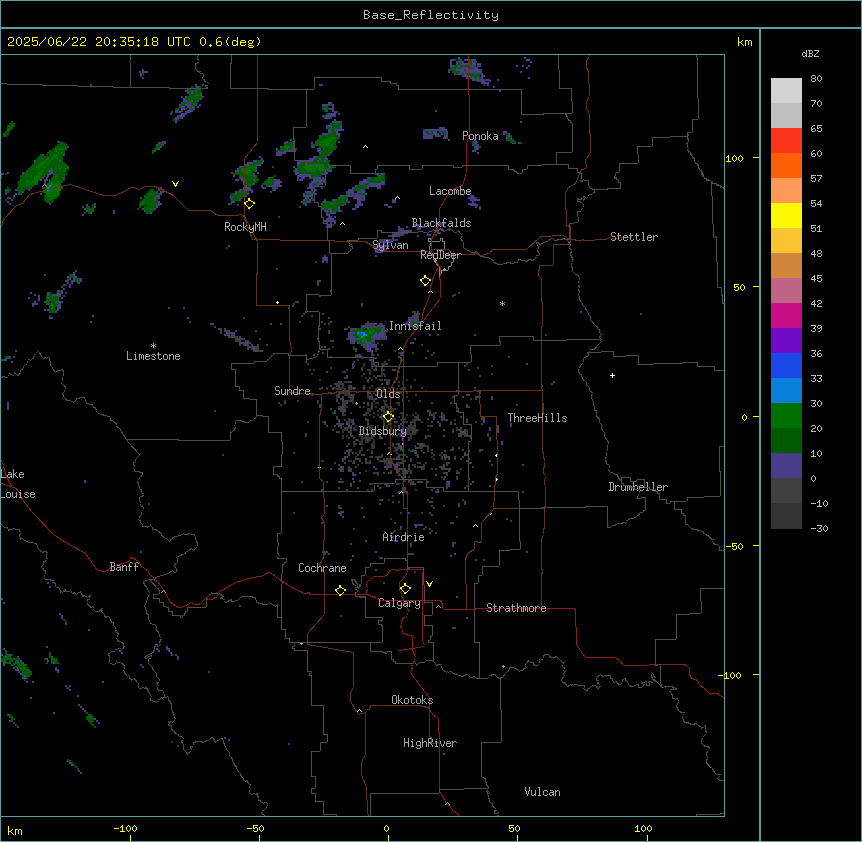Click the Calgary city label
Screen dimensions: 862x842
(399, 603)
